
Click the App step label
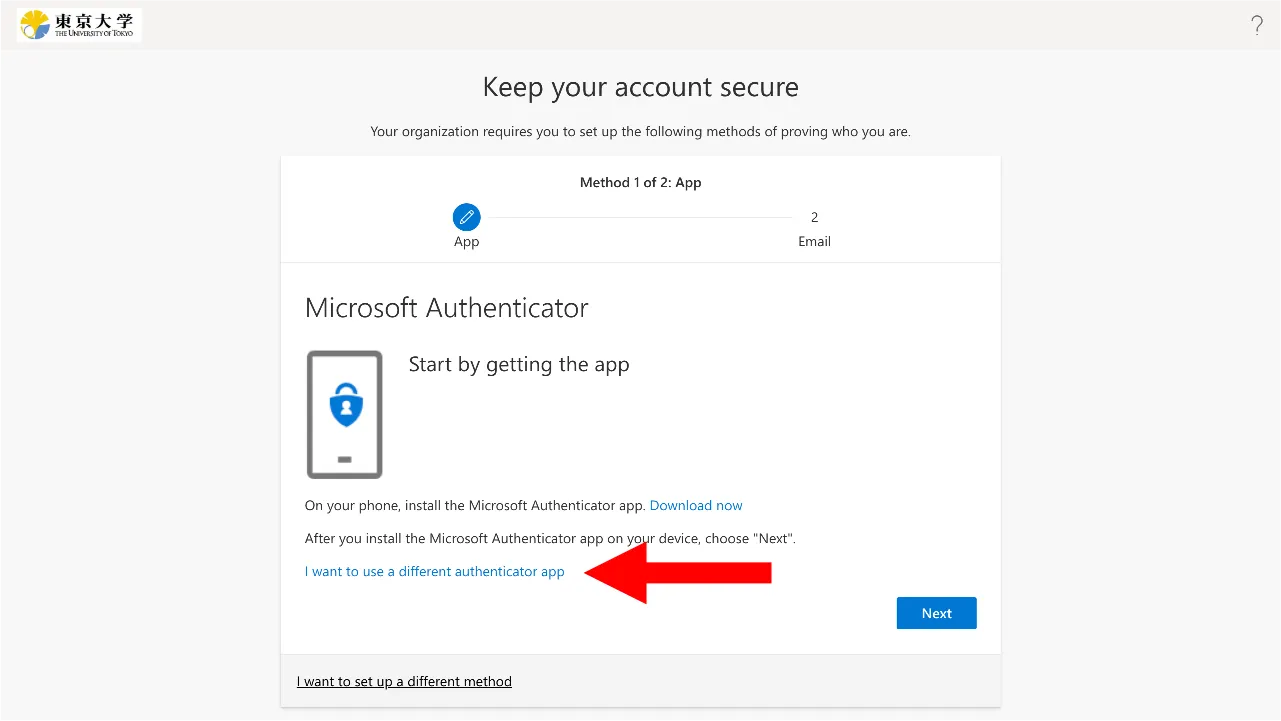pos(466,241)
